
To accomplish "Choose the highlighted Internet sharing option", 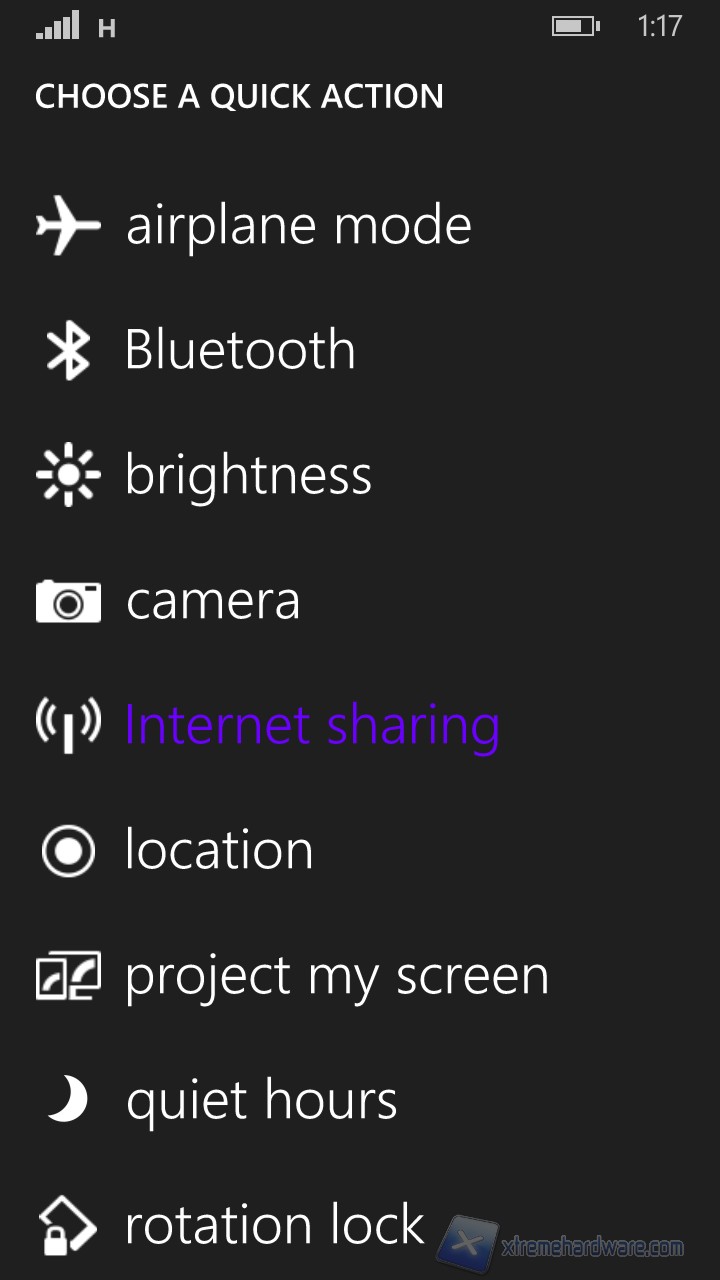I will [312, 726].
